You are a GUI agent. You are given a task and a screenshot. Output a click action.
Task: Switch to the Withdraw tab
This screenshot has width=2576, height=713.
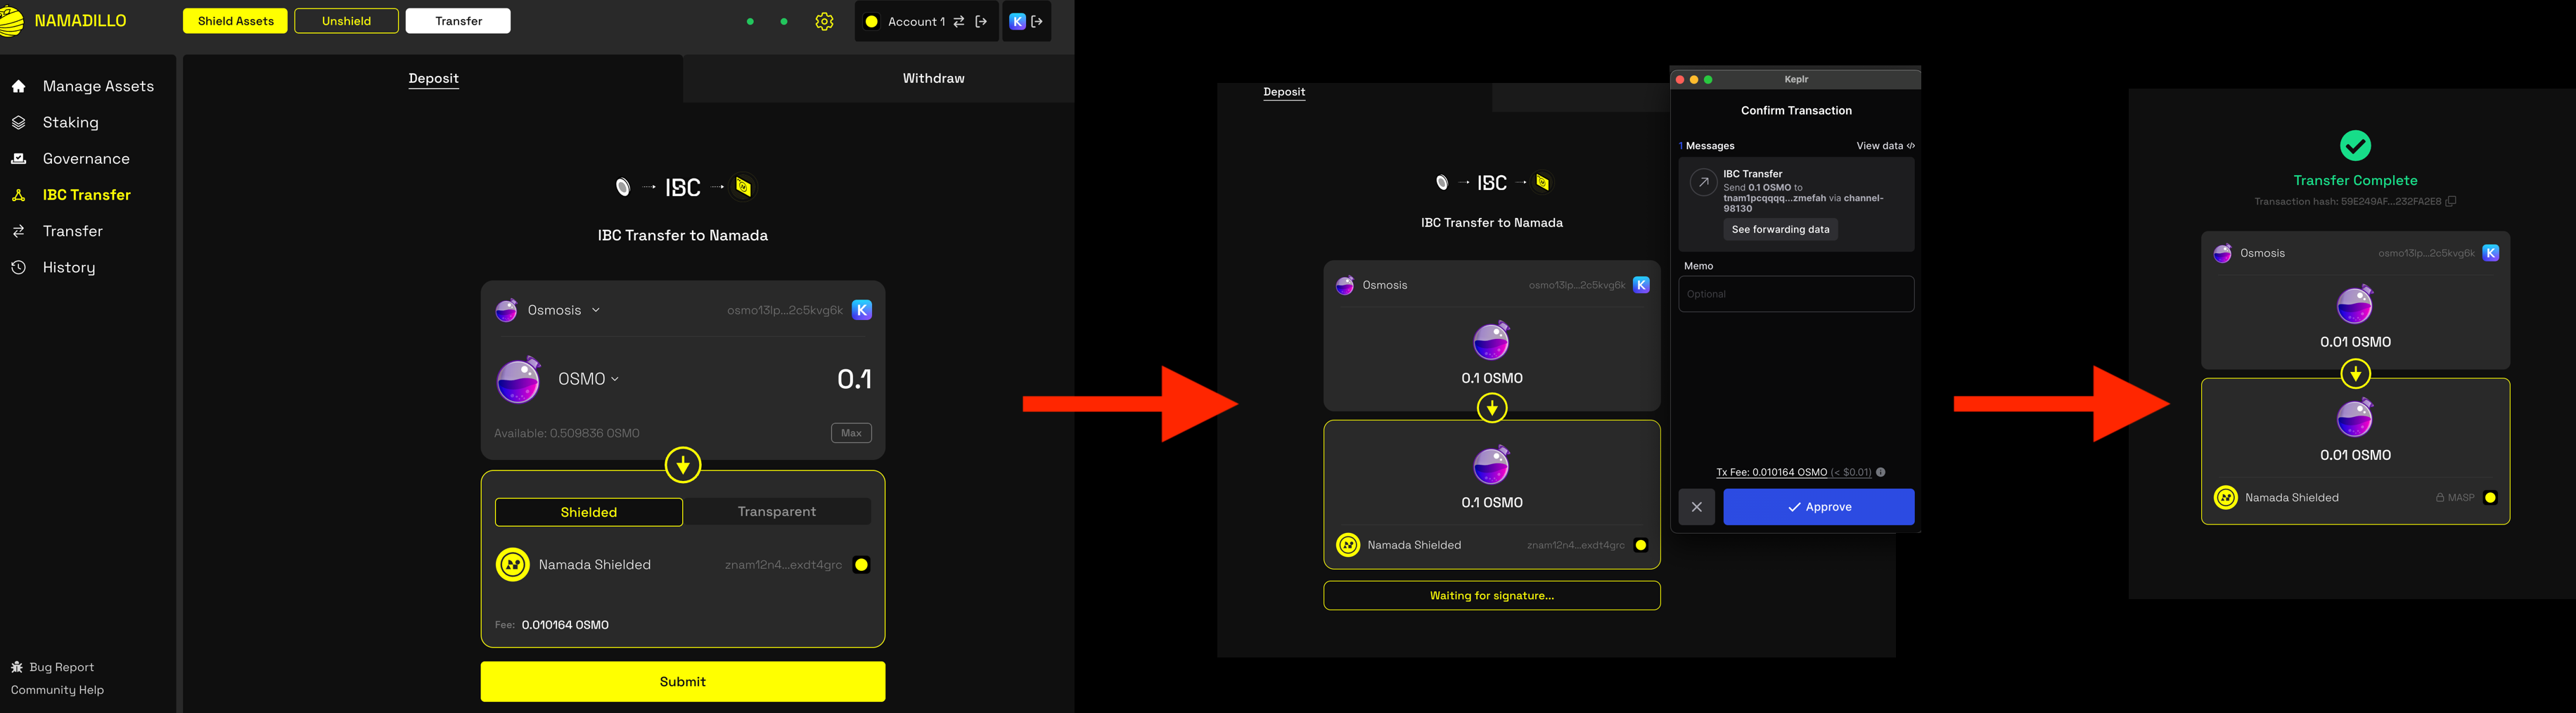point(933,78)
